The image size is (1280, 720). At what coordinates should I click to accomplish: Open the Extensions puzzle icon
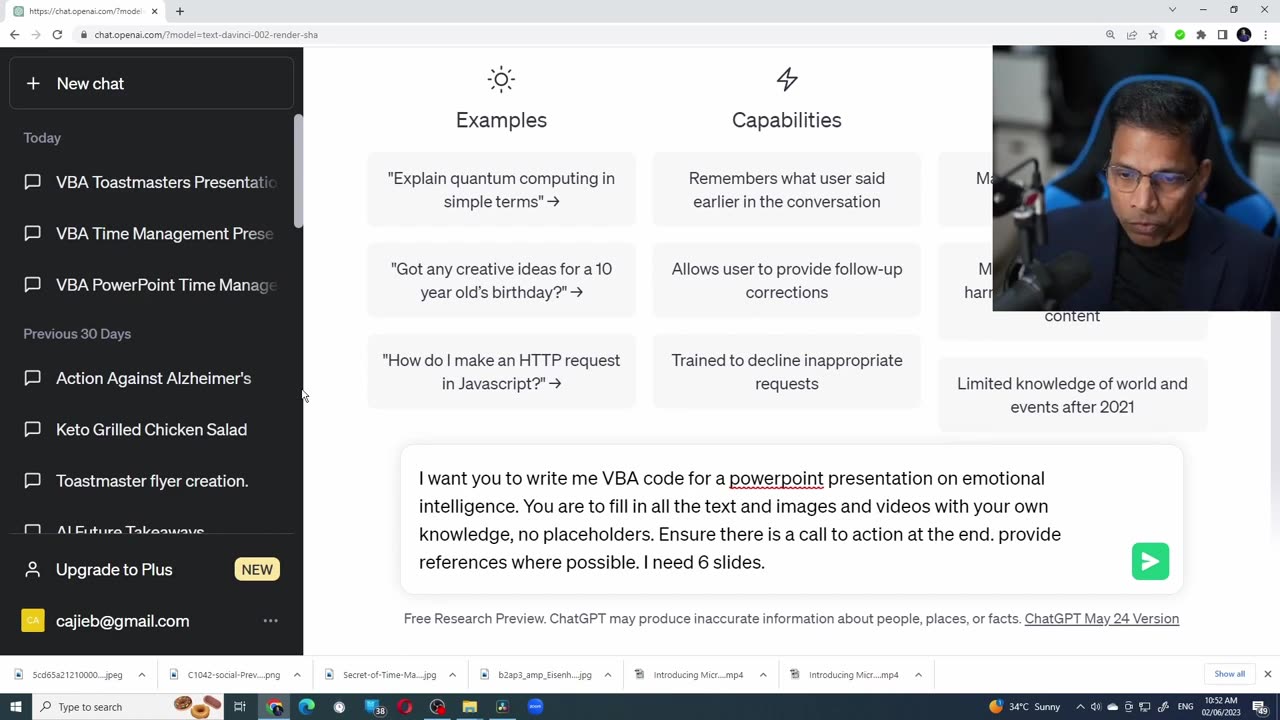[x=1201, y=35]
